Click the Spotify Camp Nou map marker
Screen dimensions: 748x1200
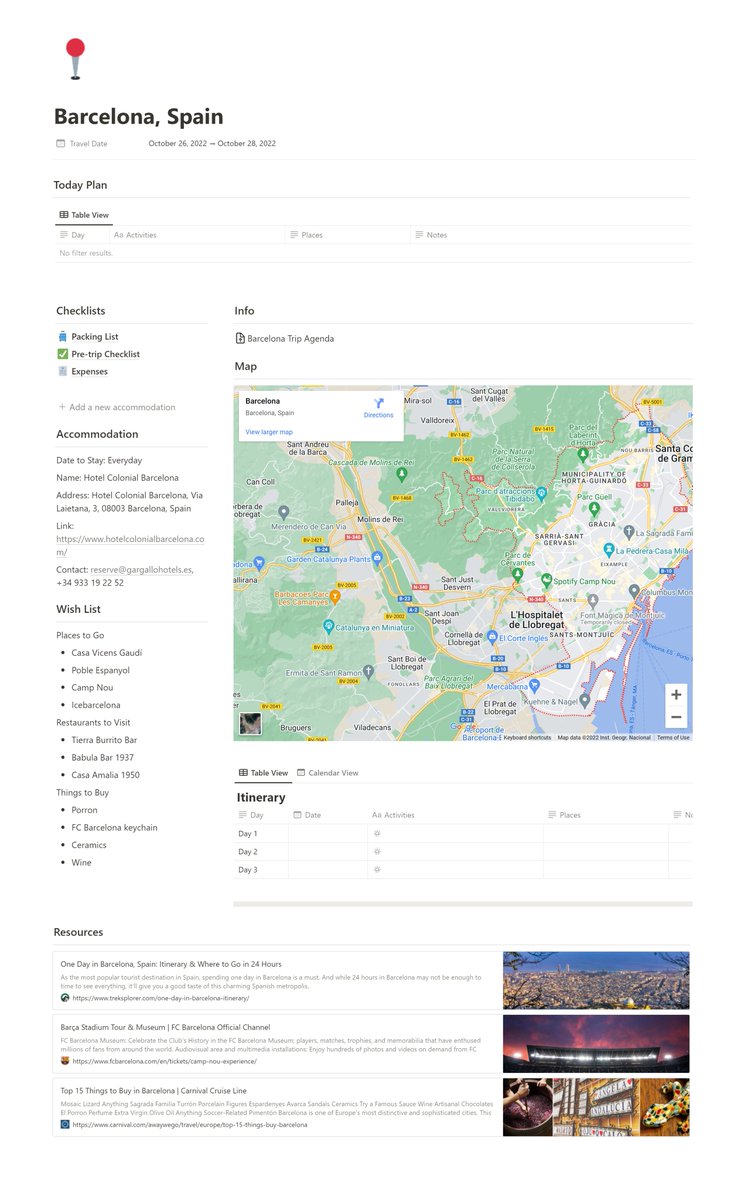tap(547, 580)
